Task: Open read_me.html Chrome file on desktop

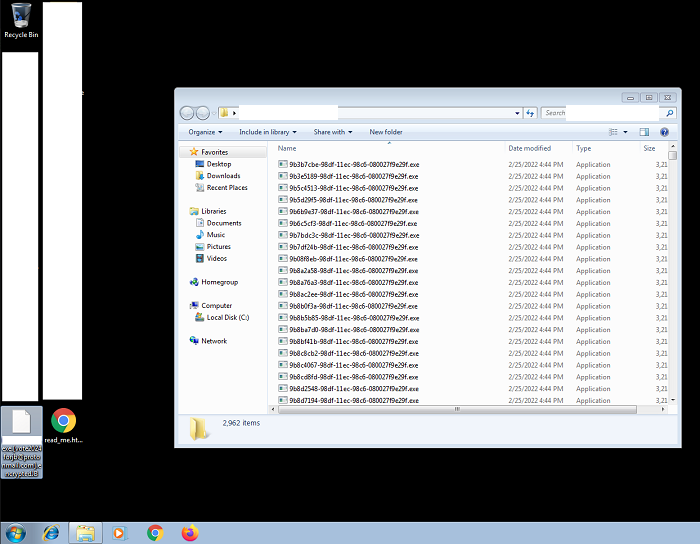Action: coord(63,424)
